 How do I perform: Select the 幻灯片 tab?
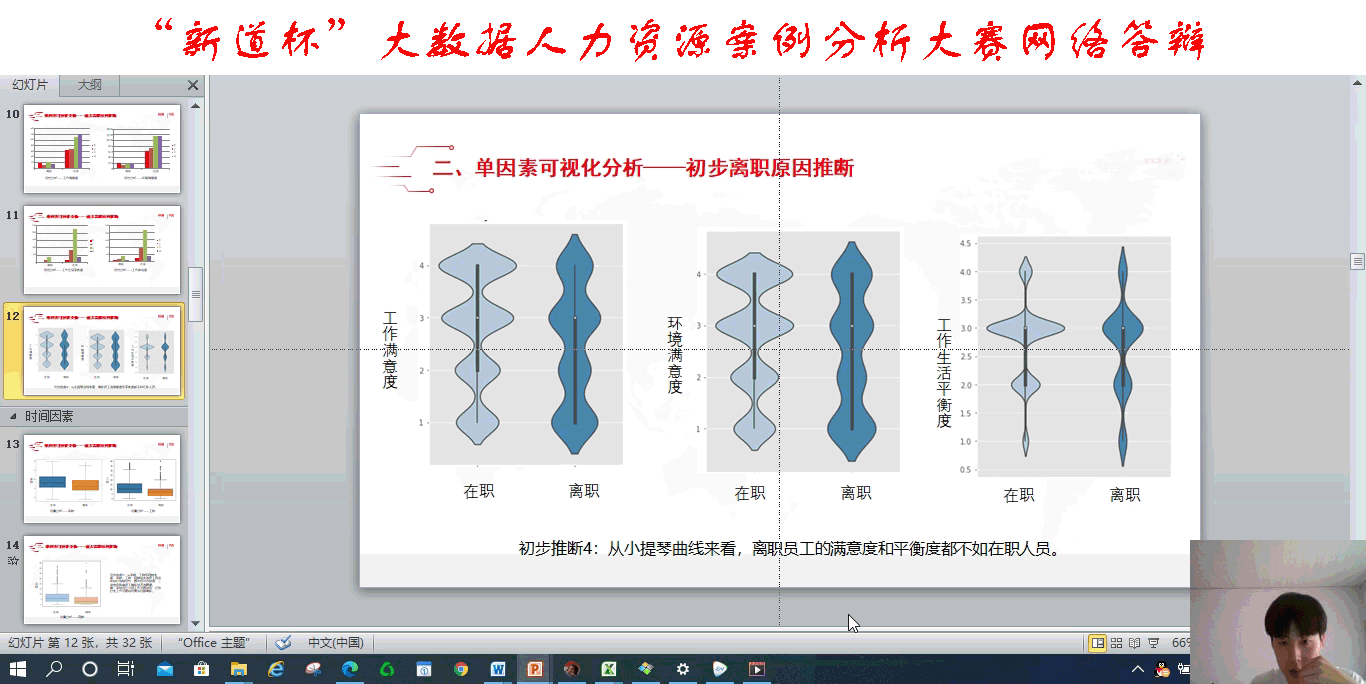[30, 85]
